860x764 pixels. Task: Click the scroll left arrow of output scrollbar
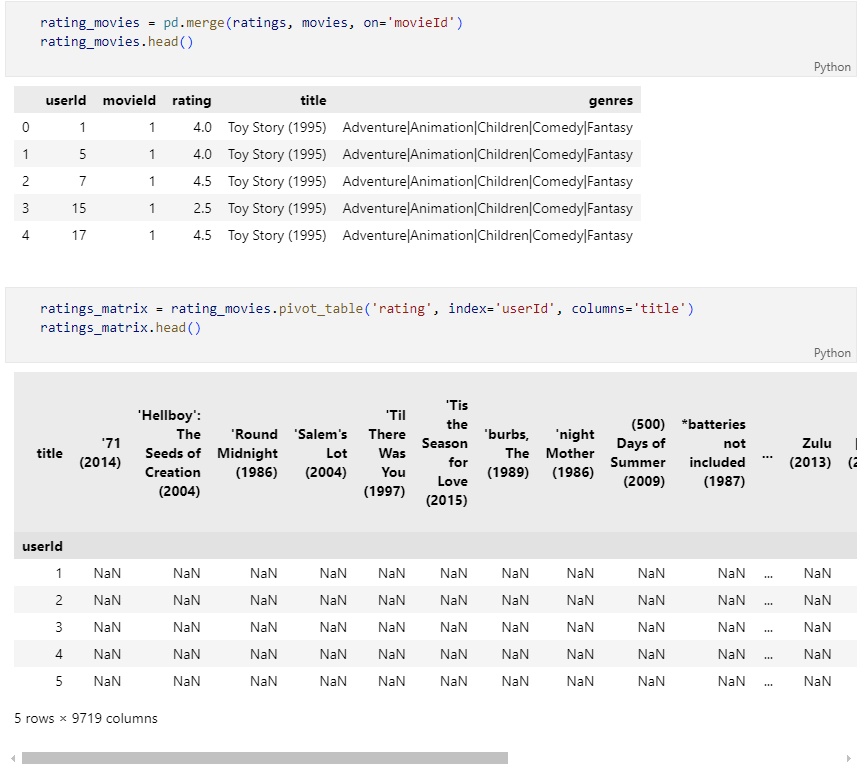pyautogui.click(x=13, y=759)
